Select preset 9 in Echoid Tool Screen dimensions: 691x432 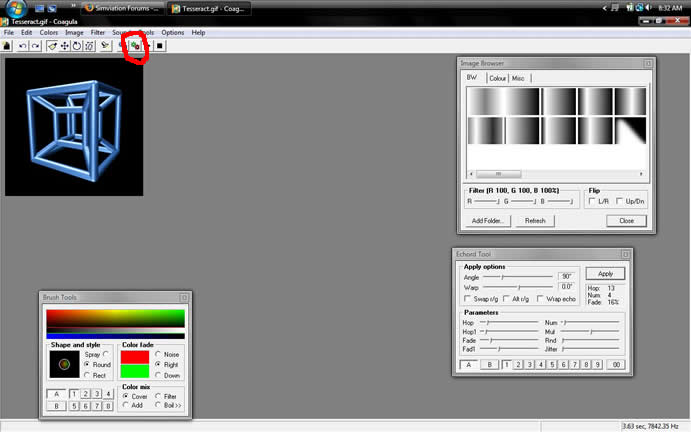(x=597, y=365)
